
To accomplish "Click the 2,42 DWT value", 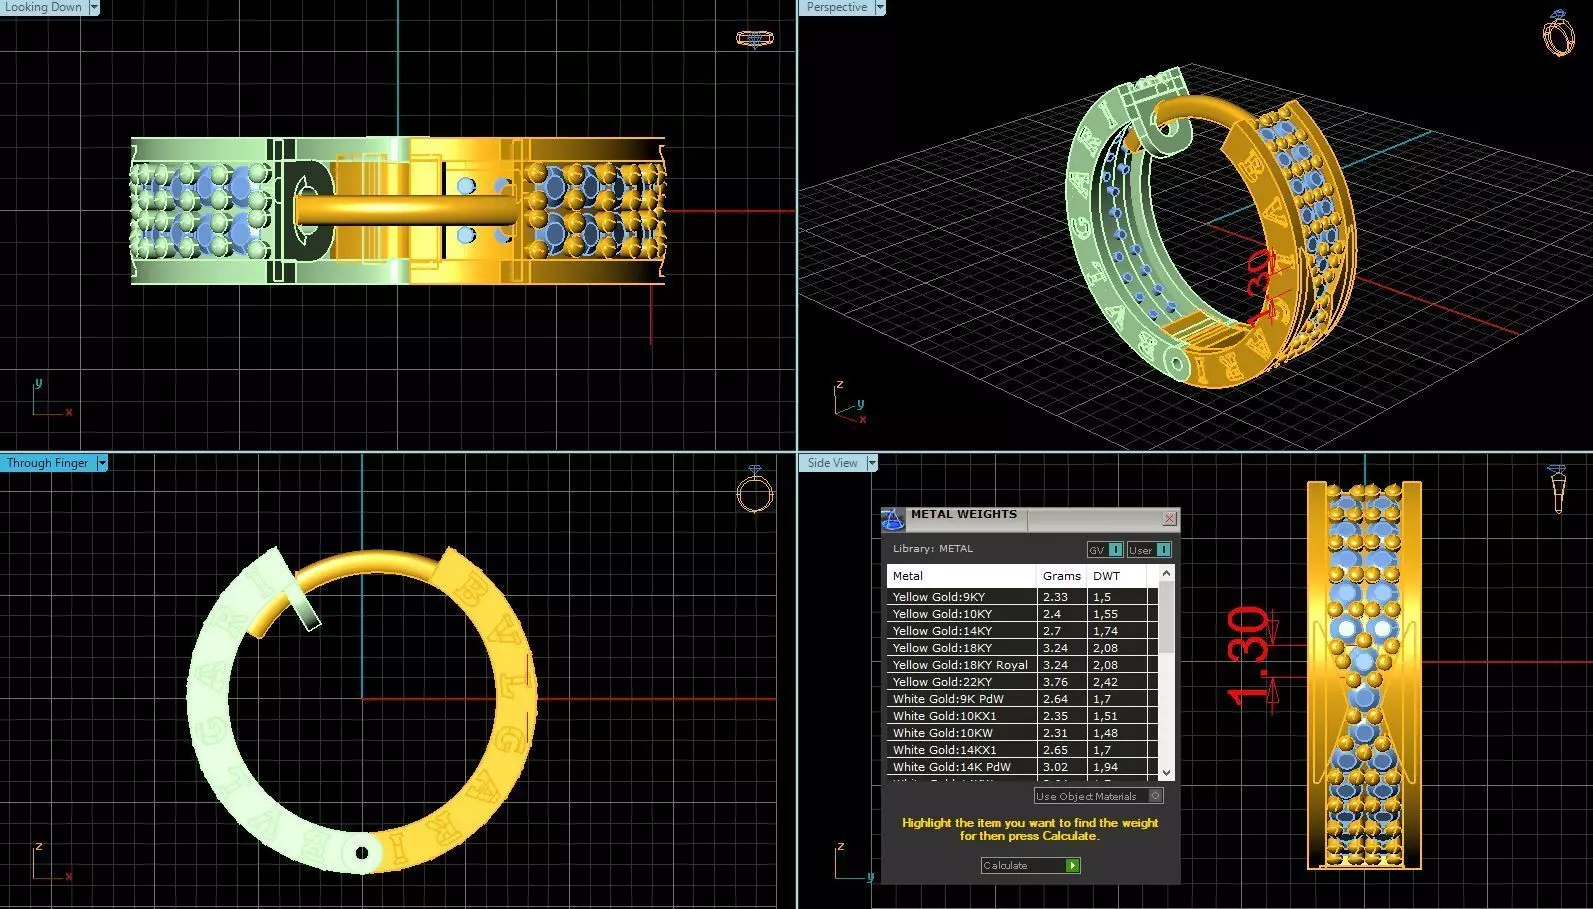I will click(x=1105, y=682).
